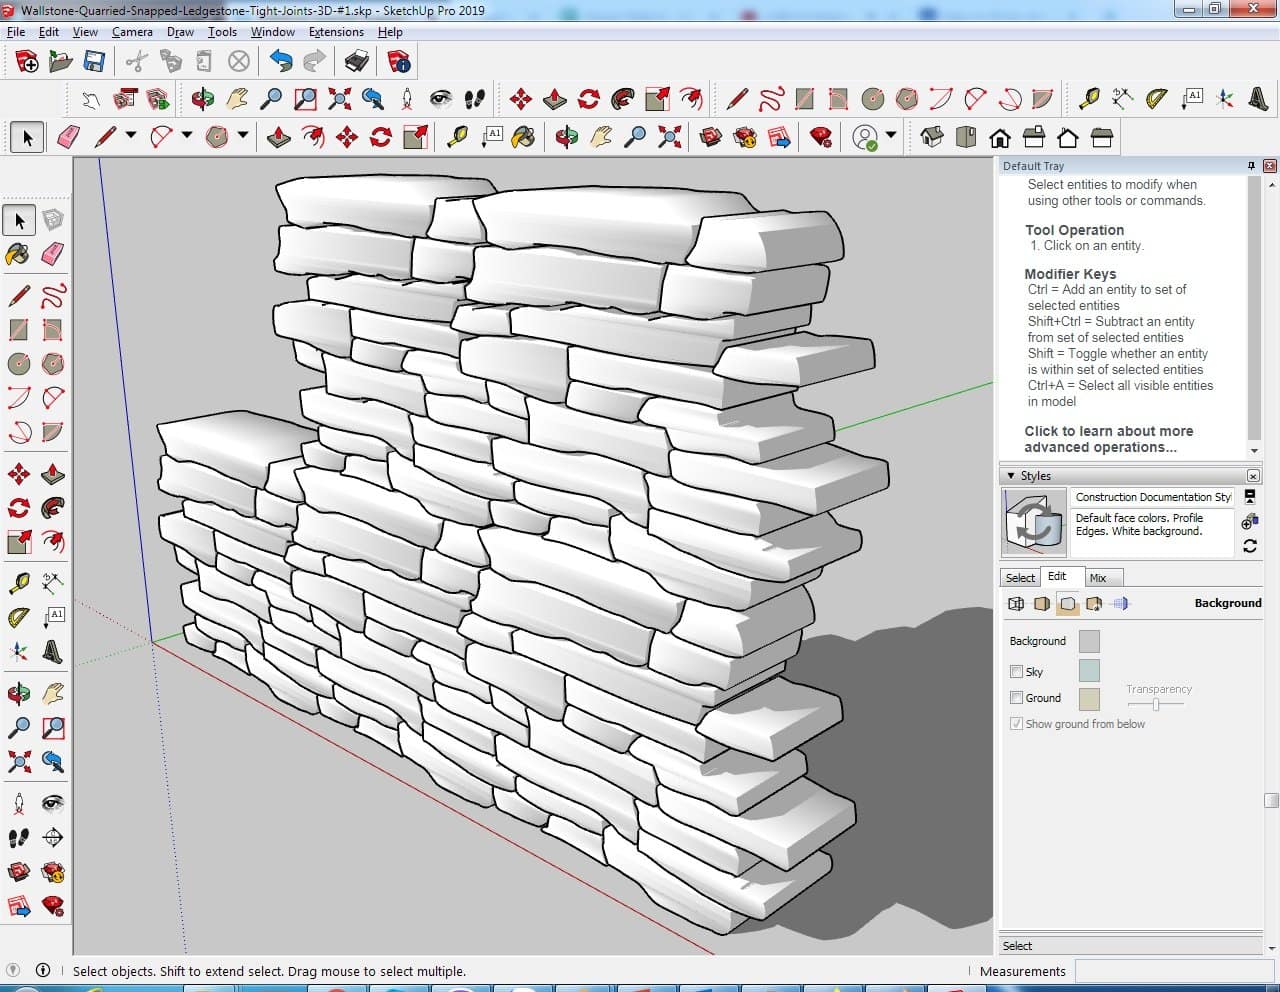Viewport: 1280px width, 992px height.
Task: Click the Save file icon
Action: click(x=94, y=62)
